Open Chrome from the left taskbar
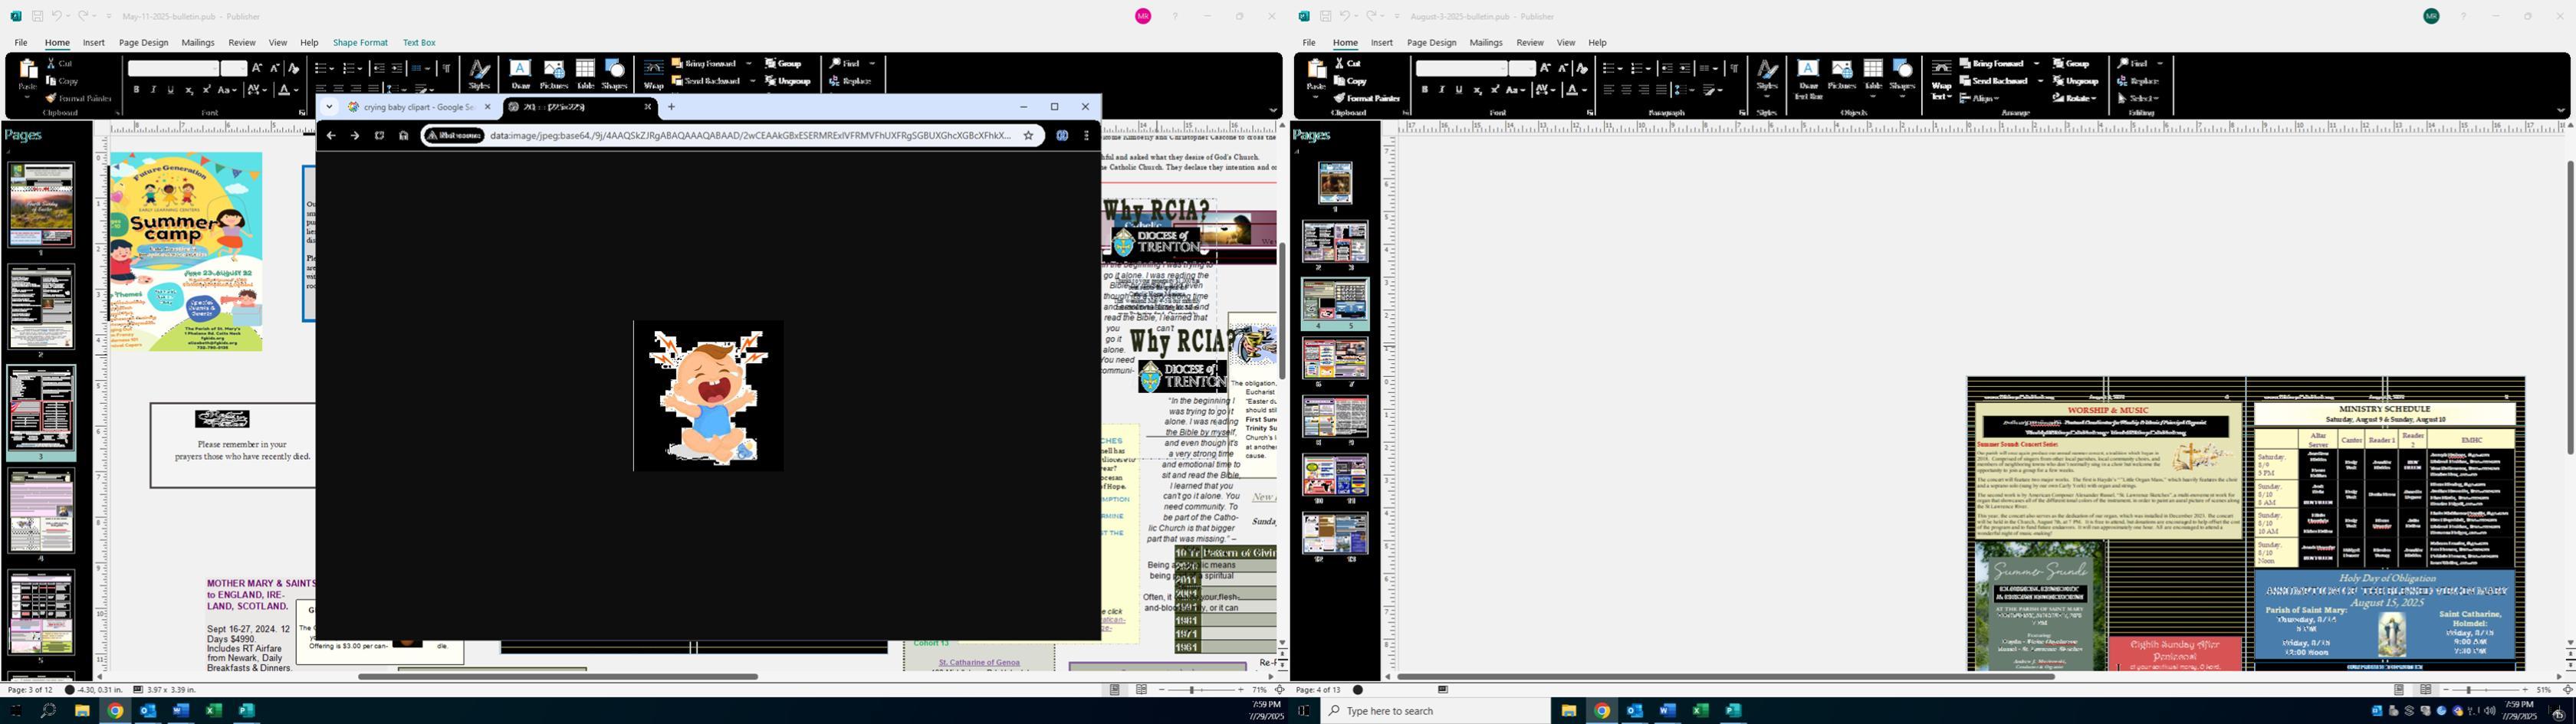2576x724 pixels. (x=115, y=711)
